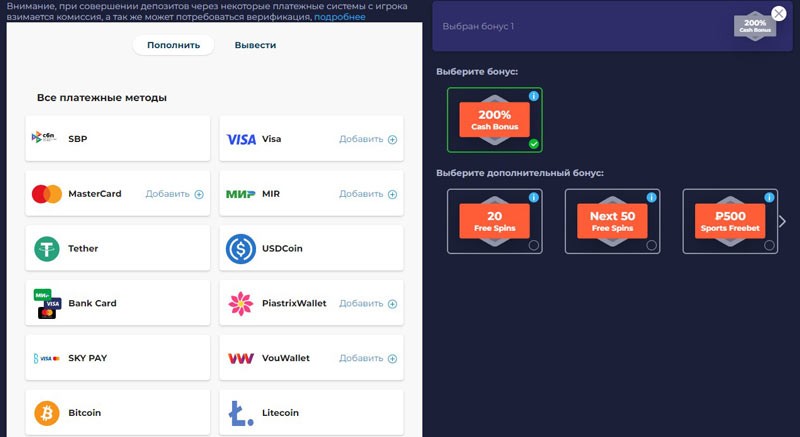
Task: Click the PiastrixWallet flower icon
Action: pos(241,303)
